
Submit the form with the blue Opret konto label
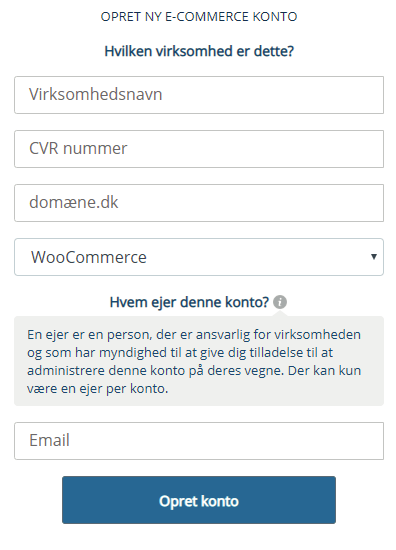click(x=199, y=501)
